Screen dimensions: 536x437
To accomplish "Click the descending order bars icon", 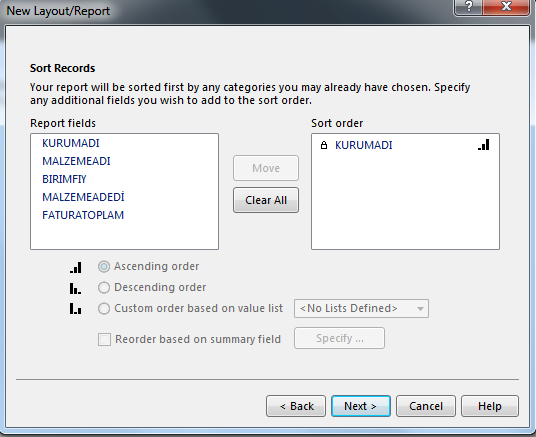I will coord(75,288).
